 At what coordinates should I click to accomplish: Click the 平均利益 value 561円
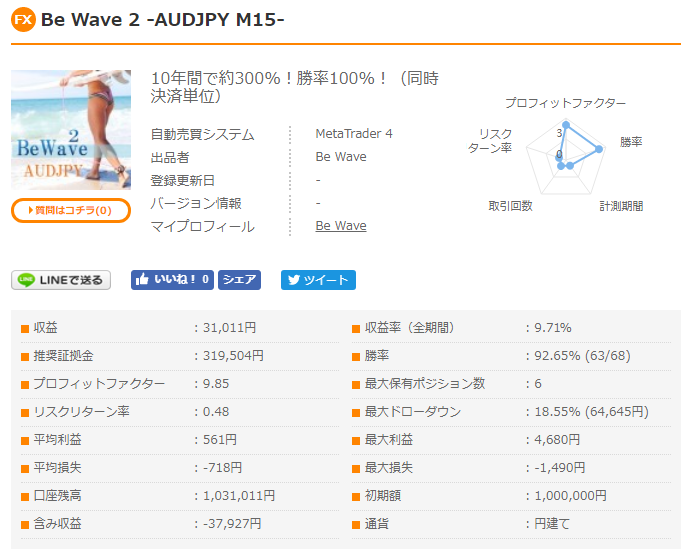[220, 439]
